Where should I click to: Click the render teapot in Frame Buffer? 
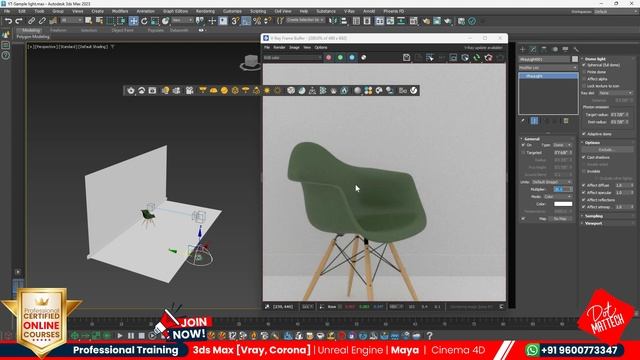488,58
